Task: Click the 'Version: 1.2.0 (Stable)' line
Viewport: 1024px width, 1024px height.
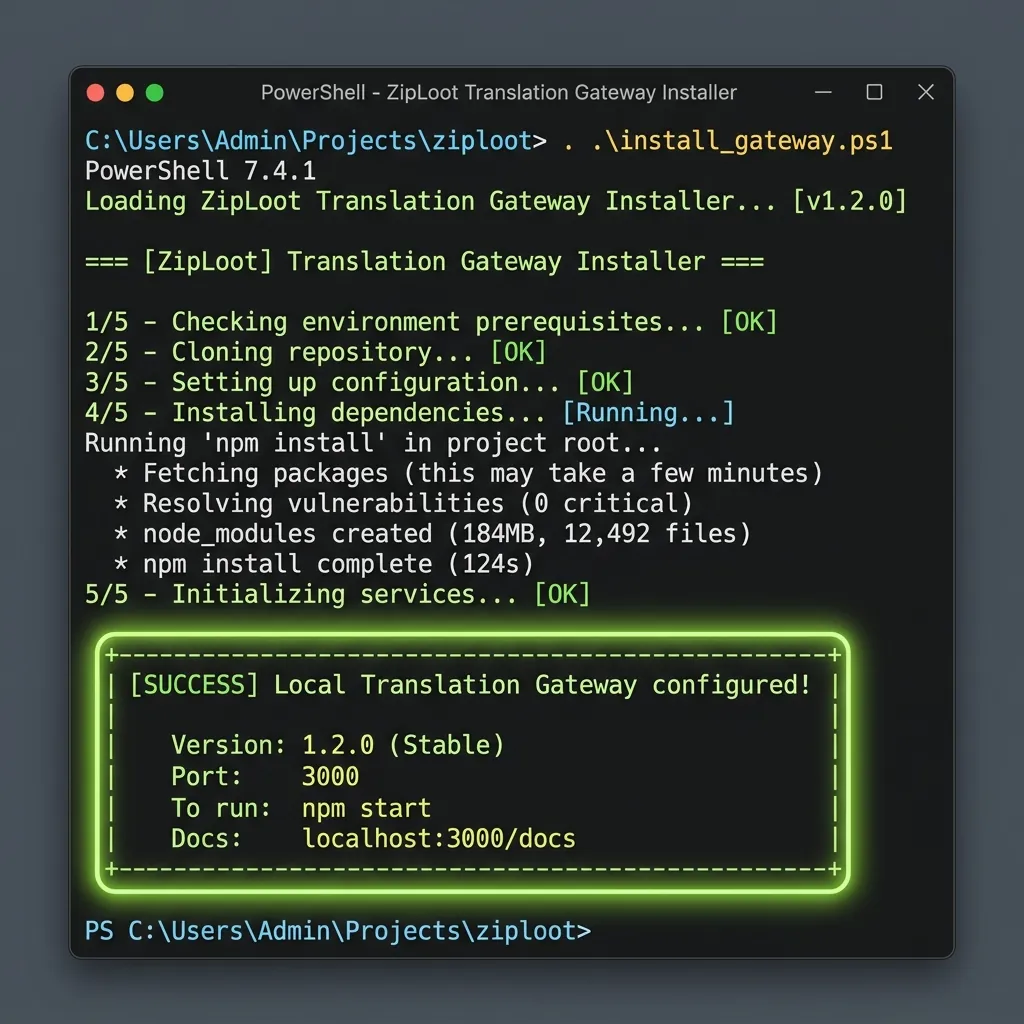Action: 338,745
